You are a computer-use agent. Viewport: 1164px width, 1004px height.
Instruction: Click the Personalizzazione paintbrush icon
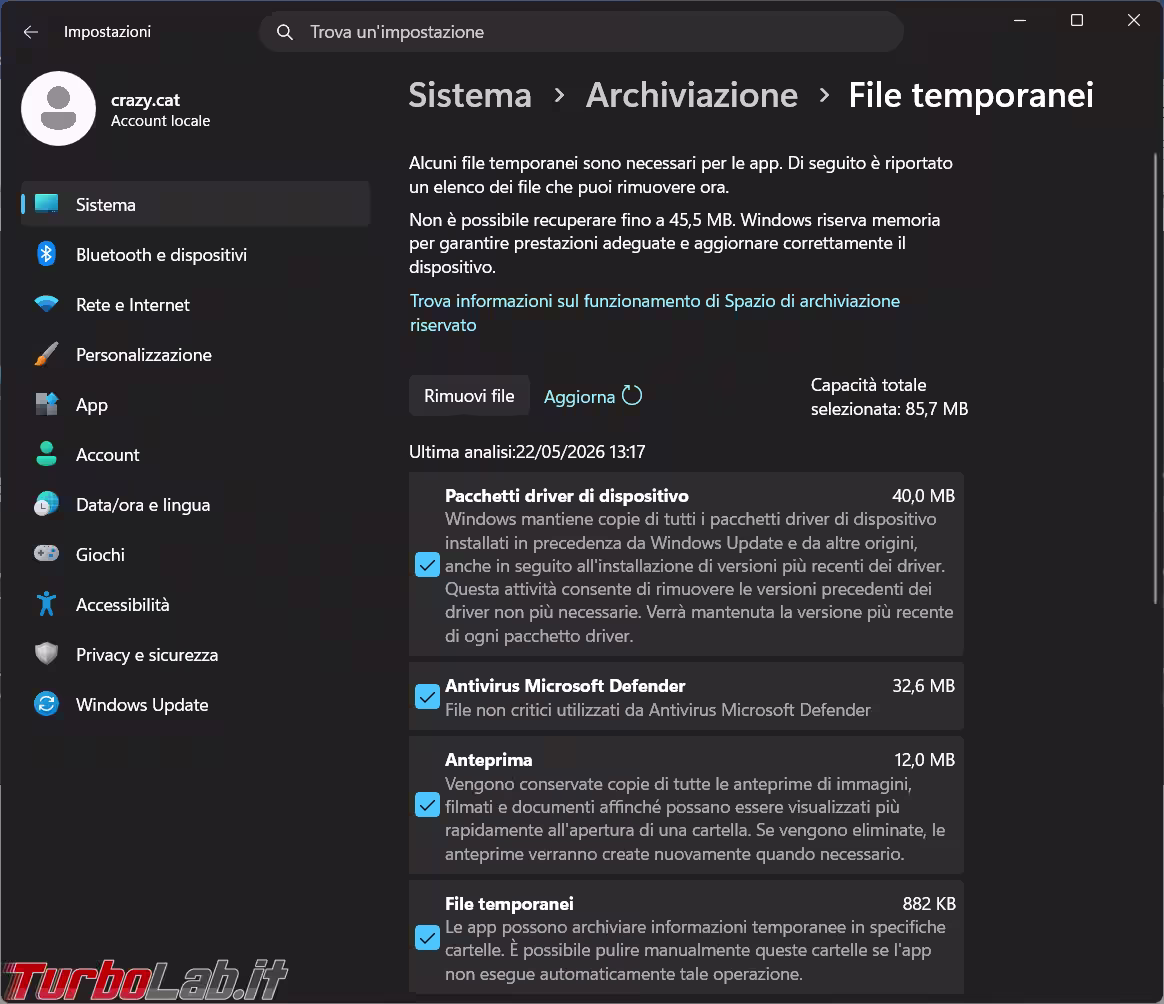click(46, 354)
